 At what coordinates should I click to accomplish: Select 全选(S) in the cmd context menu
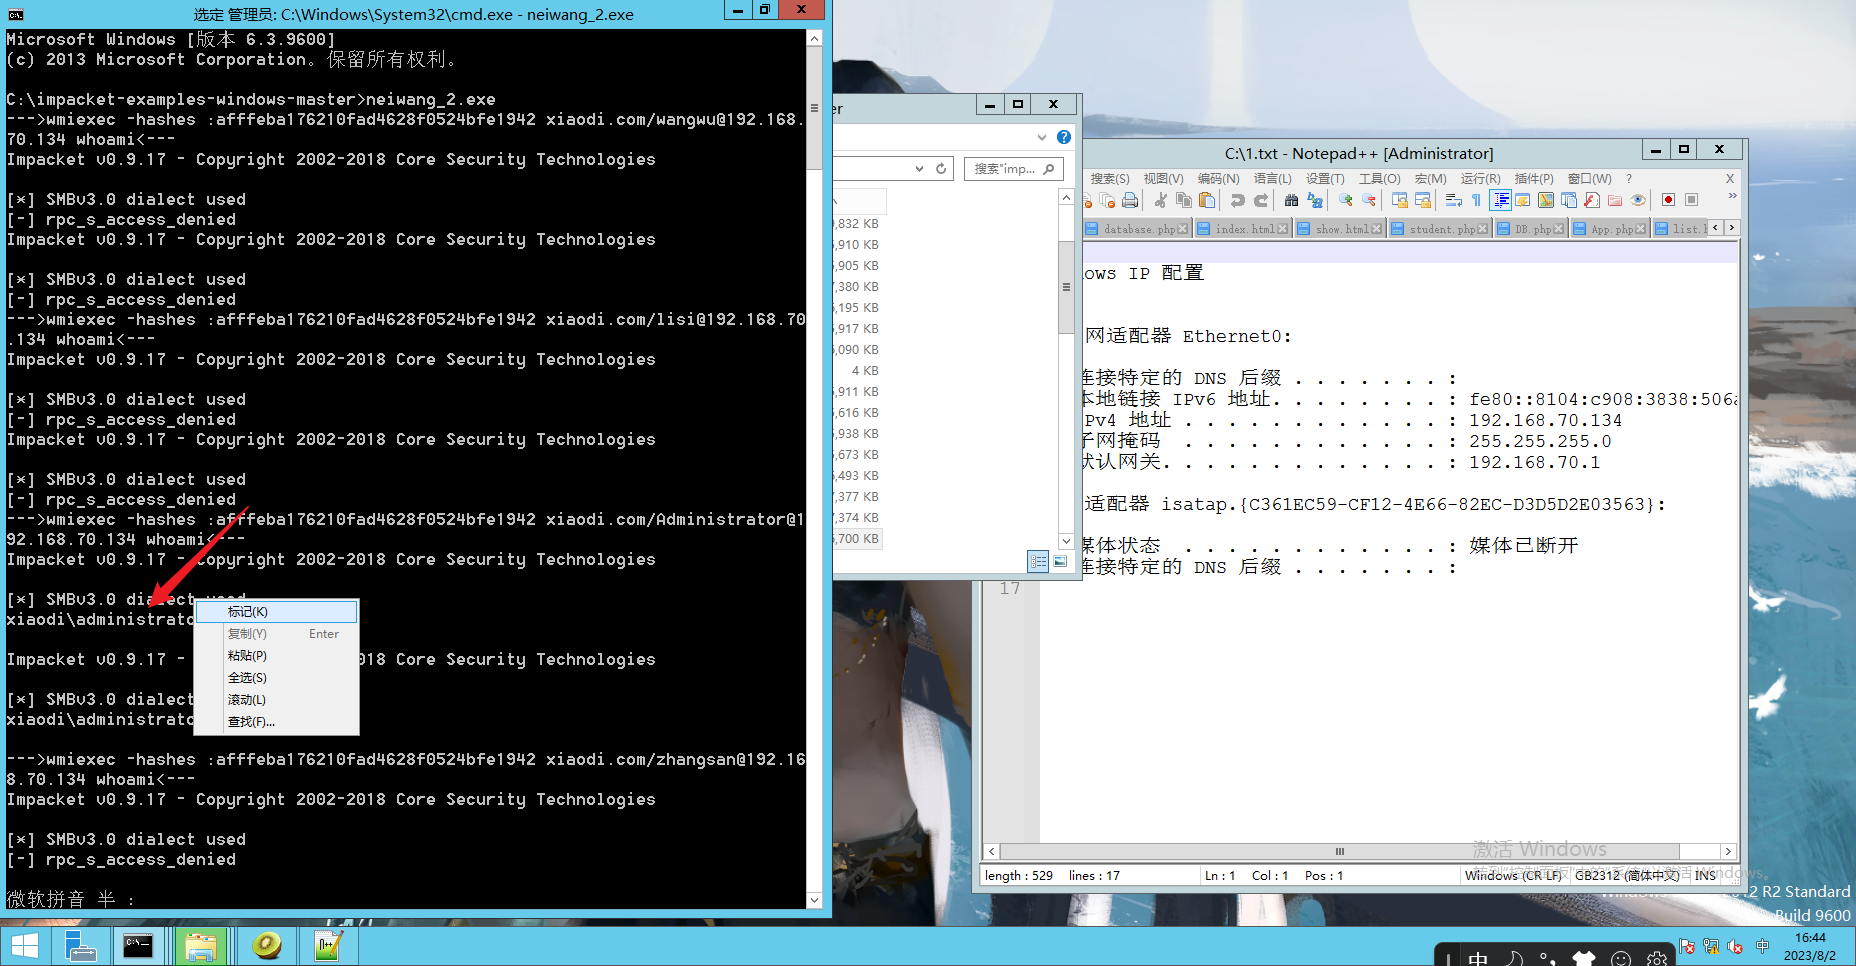click(x=247, y=677)
